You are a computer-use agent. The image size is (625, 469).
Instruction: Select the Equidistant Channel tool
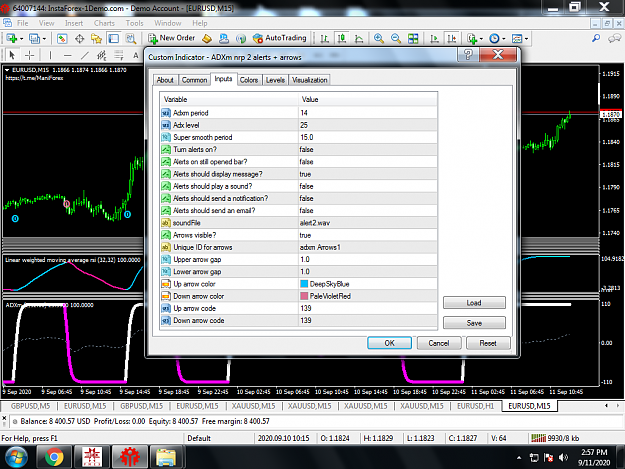click(x=102, y=55)
